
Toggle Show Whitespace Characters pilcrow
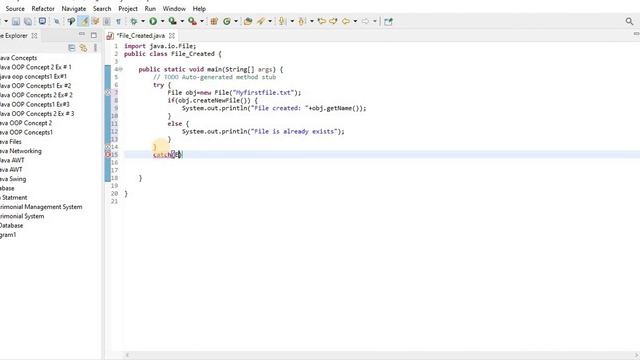click(118, 21)
